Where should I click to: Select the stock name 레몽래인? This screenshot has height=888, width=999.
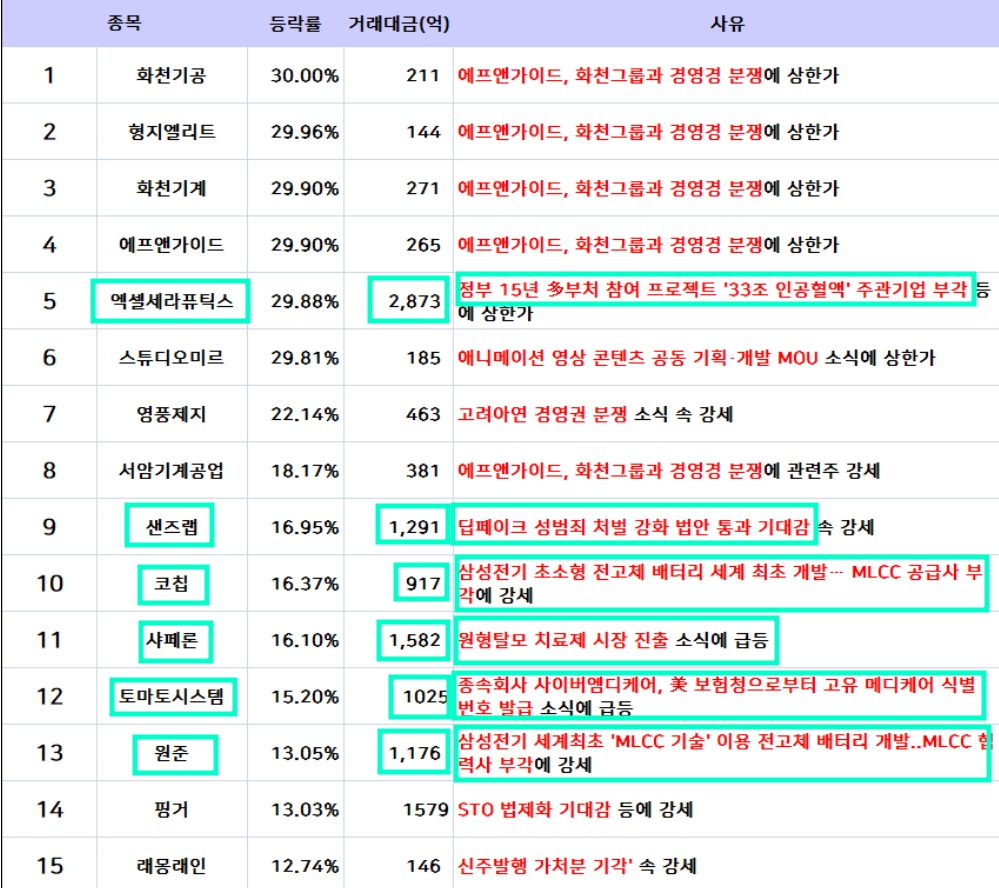point(171,866)
